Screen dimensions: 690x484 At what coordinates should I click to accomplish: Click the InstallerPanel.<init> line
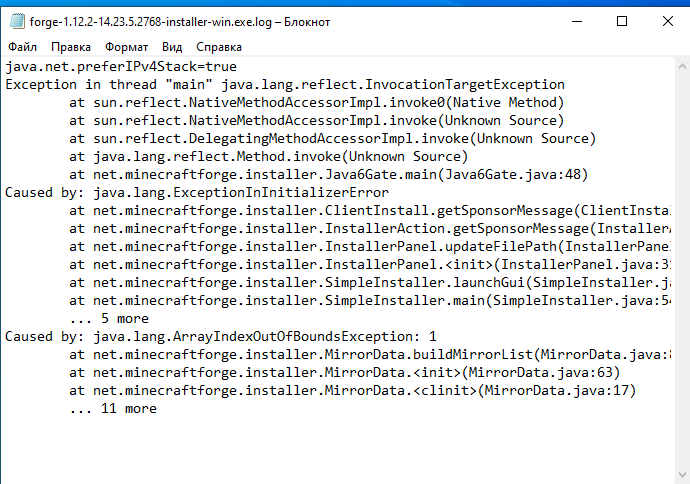pos(370,265)
